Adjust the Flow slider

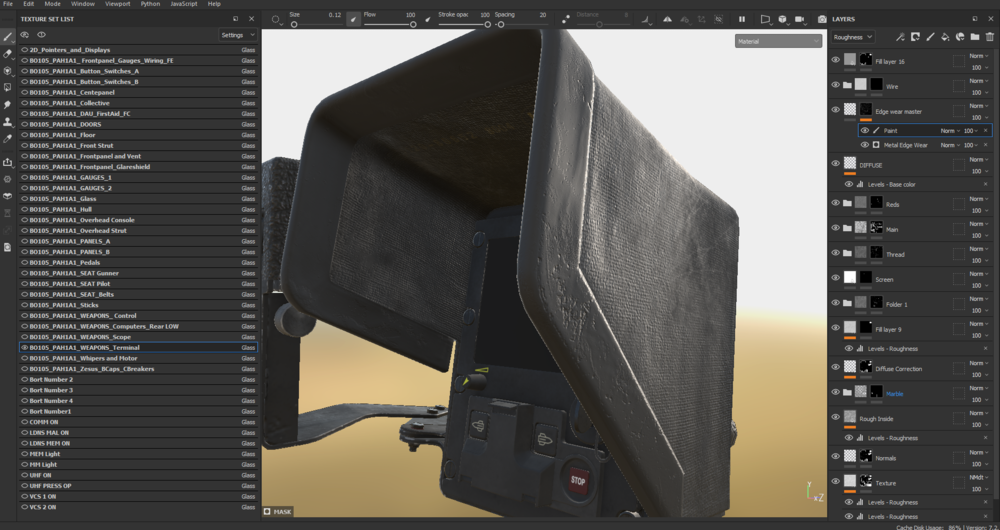[x=390, y=24]
